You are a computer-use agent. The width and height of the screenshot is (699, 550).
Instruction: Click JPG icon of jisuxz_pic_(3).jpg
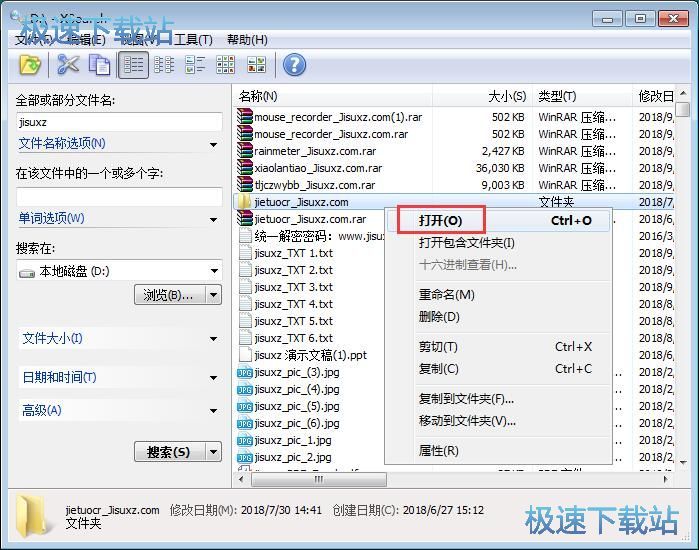pyautogui.click(x=245, y=372)
